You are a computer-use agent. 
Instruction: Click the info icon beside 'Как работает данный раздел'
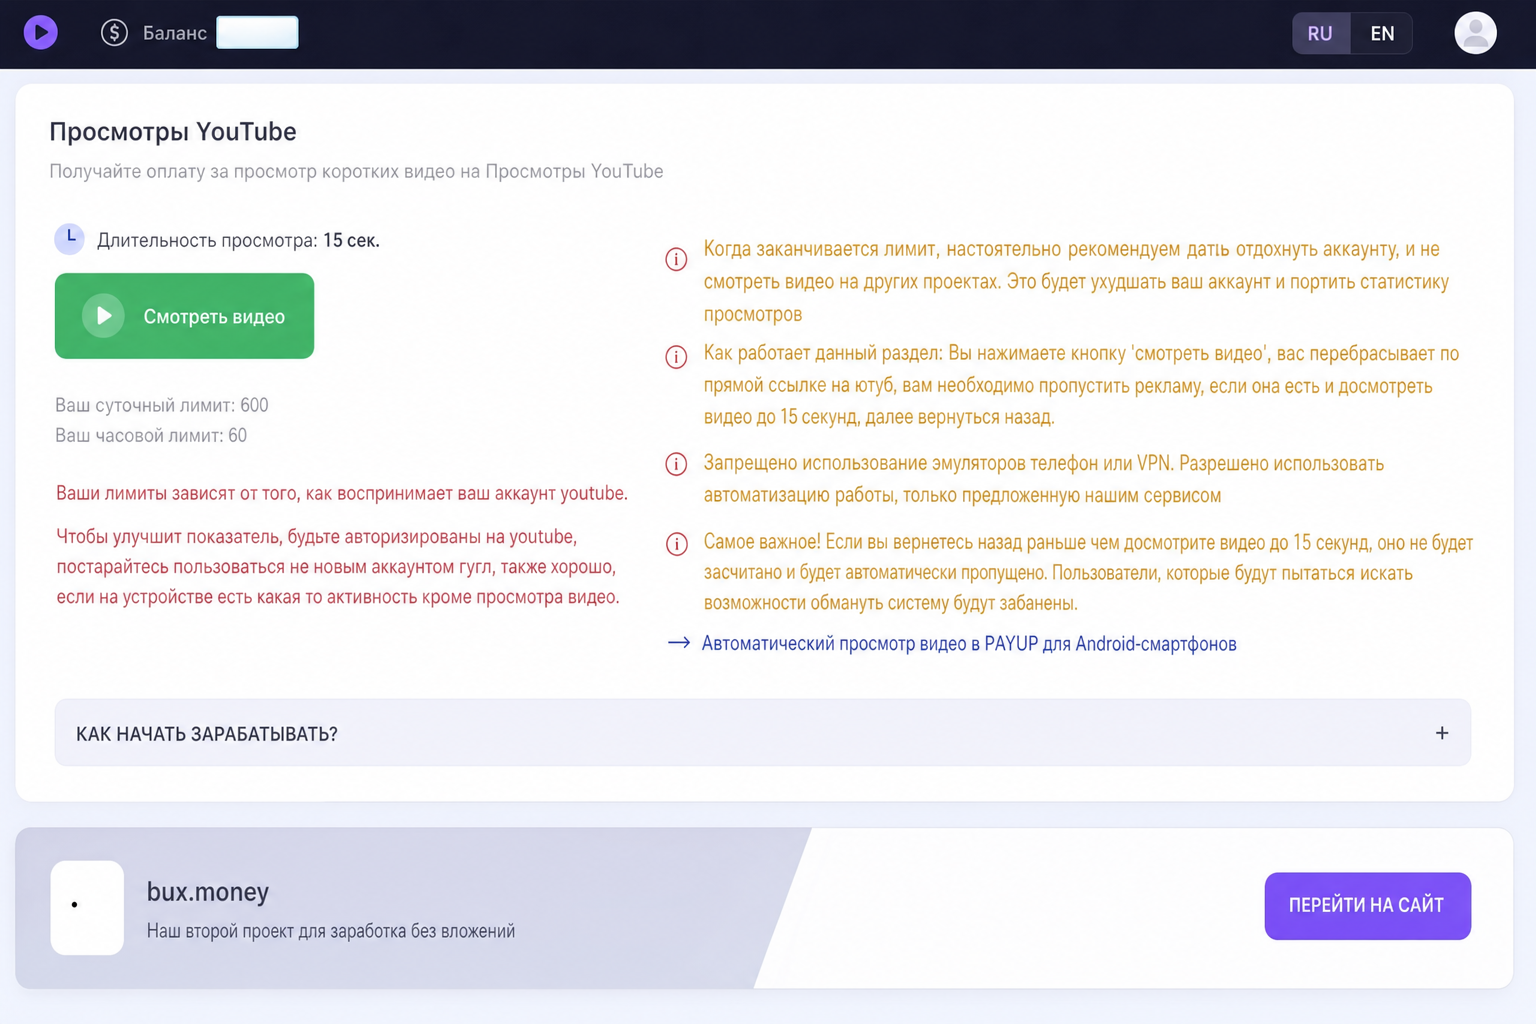click(677, 357)
